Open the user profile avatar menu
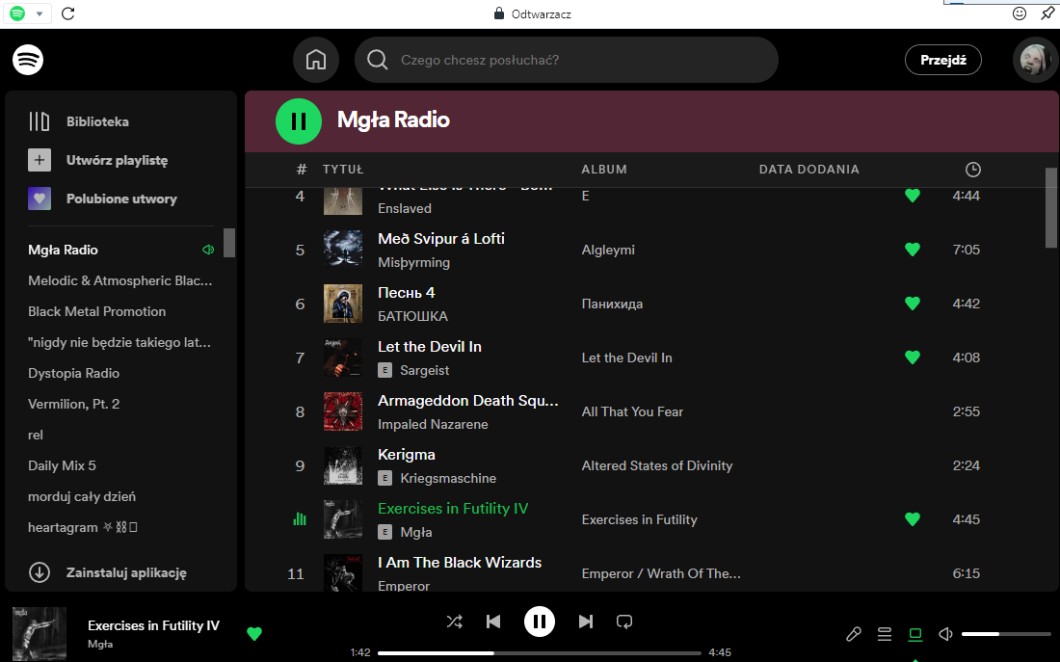 1033,60
